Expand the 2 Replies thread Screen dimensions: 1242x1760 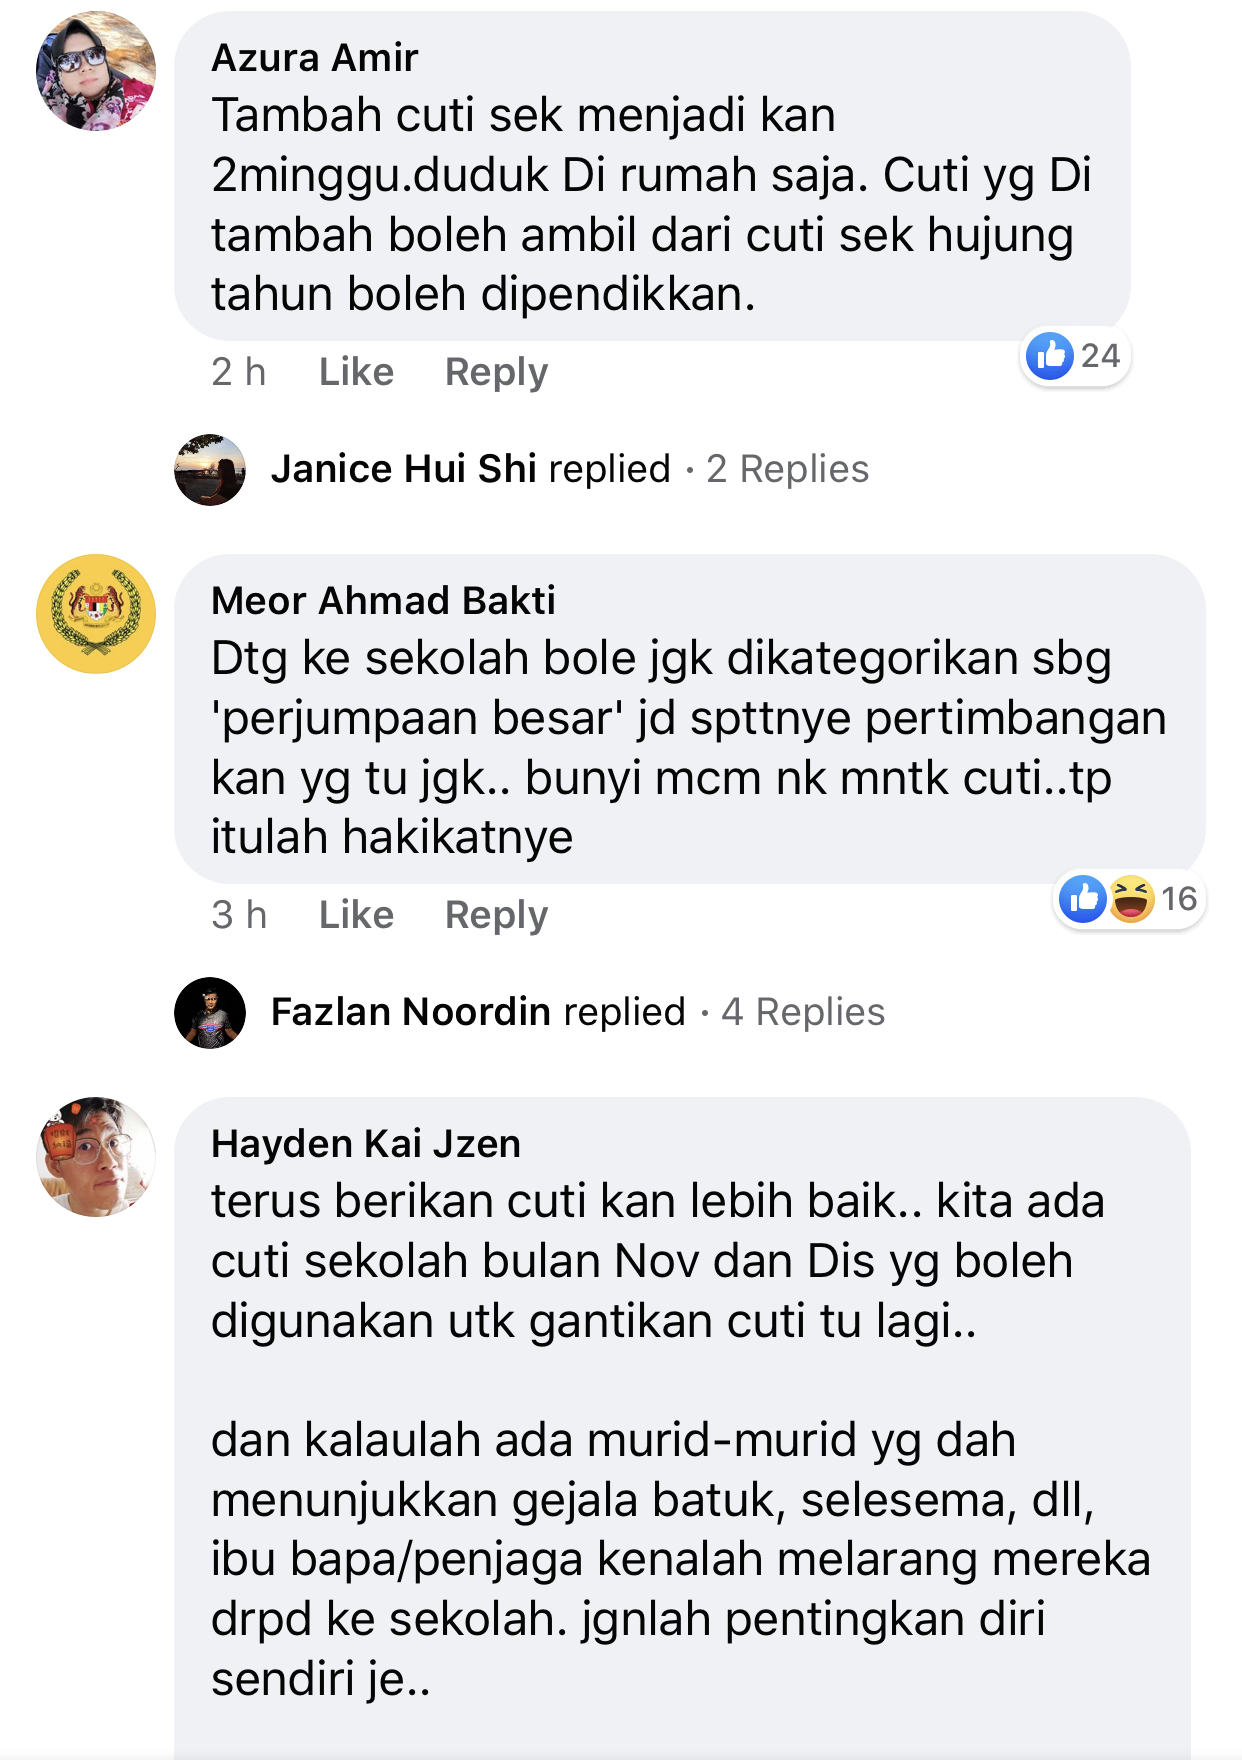788,469
